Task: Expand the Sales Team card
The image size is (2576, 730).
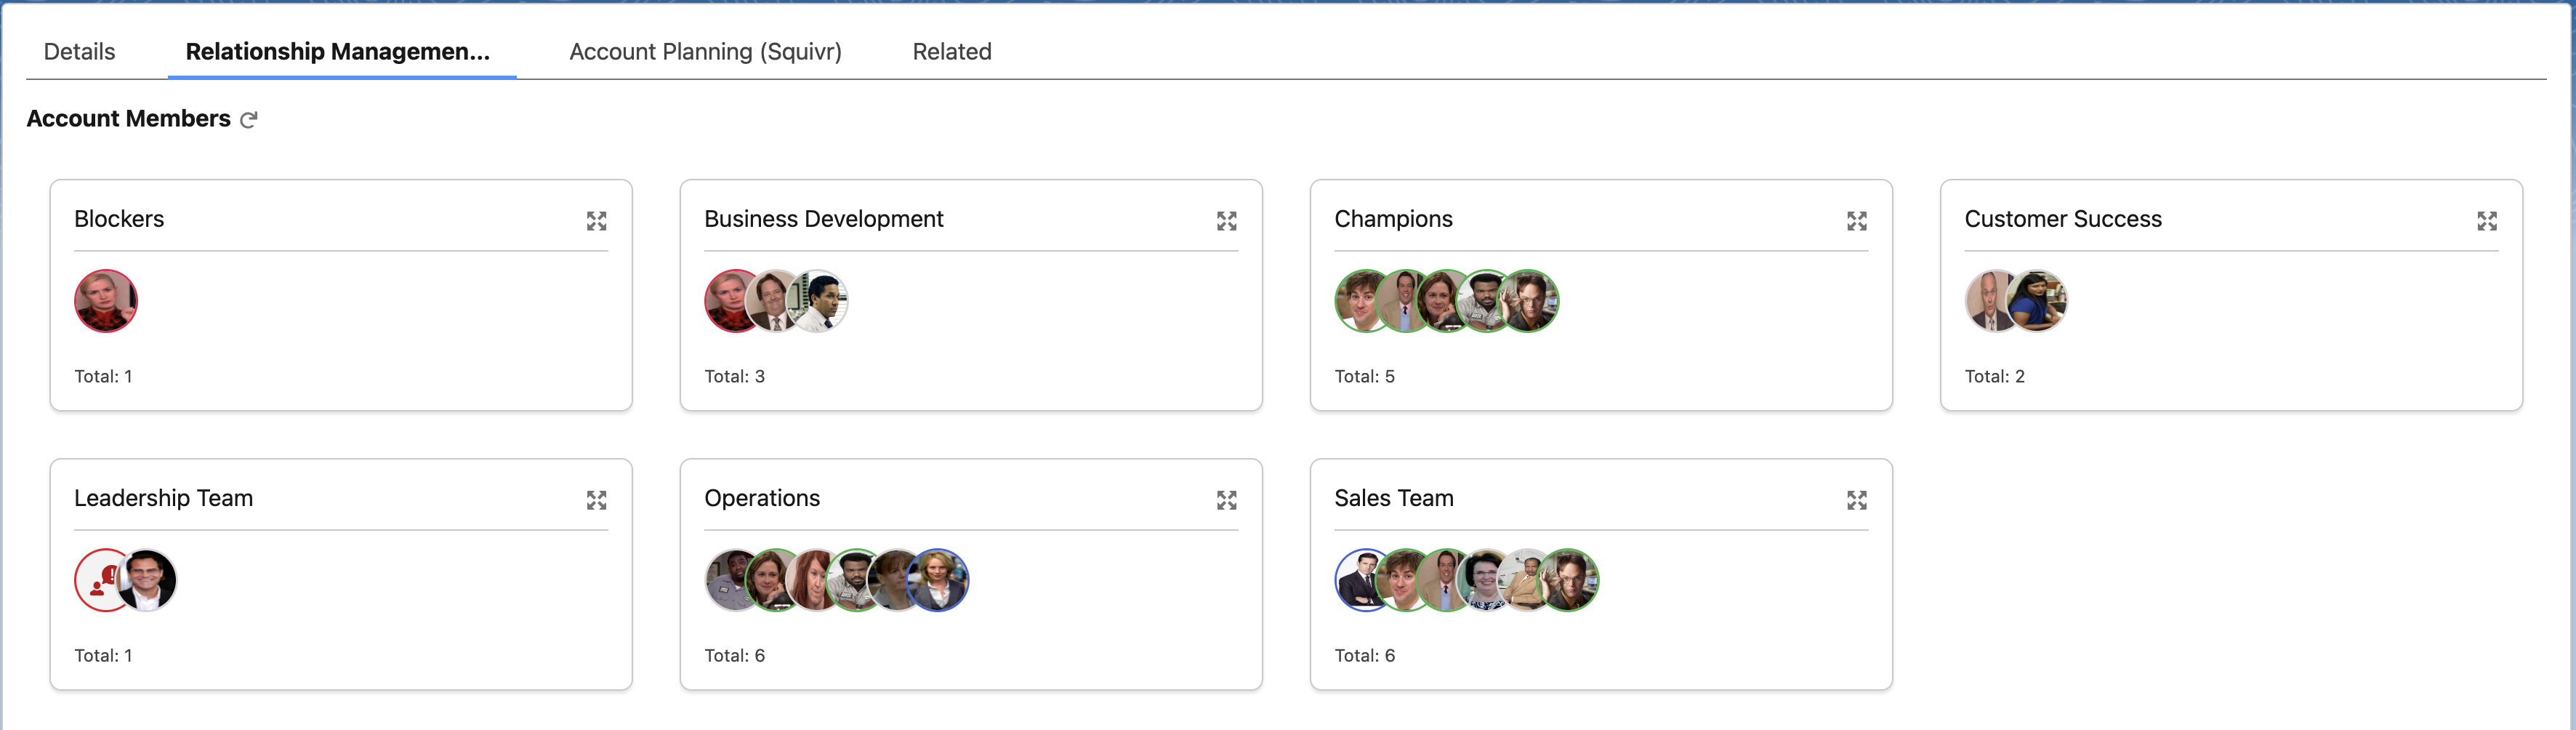Action: pos(1856,500)
